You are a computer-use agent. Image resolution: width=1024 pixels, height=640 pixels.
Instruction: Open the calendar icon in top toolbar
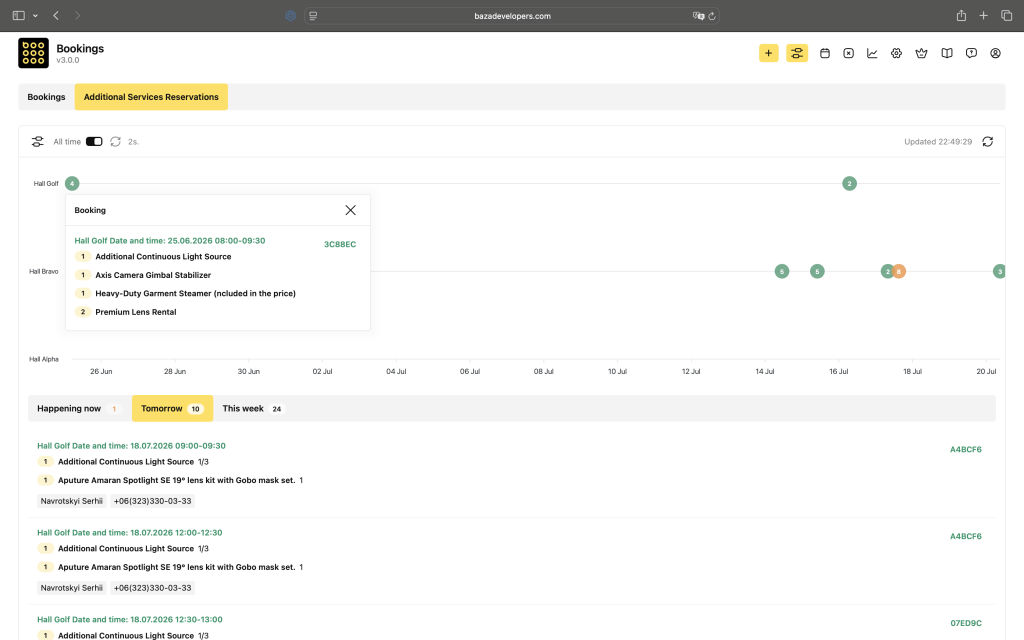[x=825, y=54]
